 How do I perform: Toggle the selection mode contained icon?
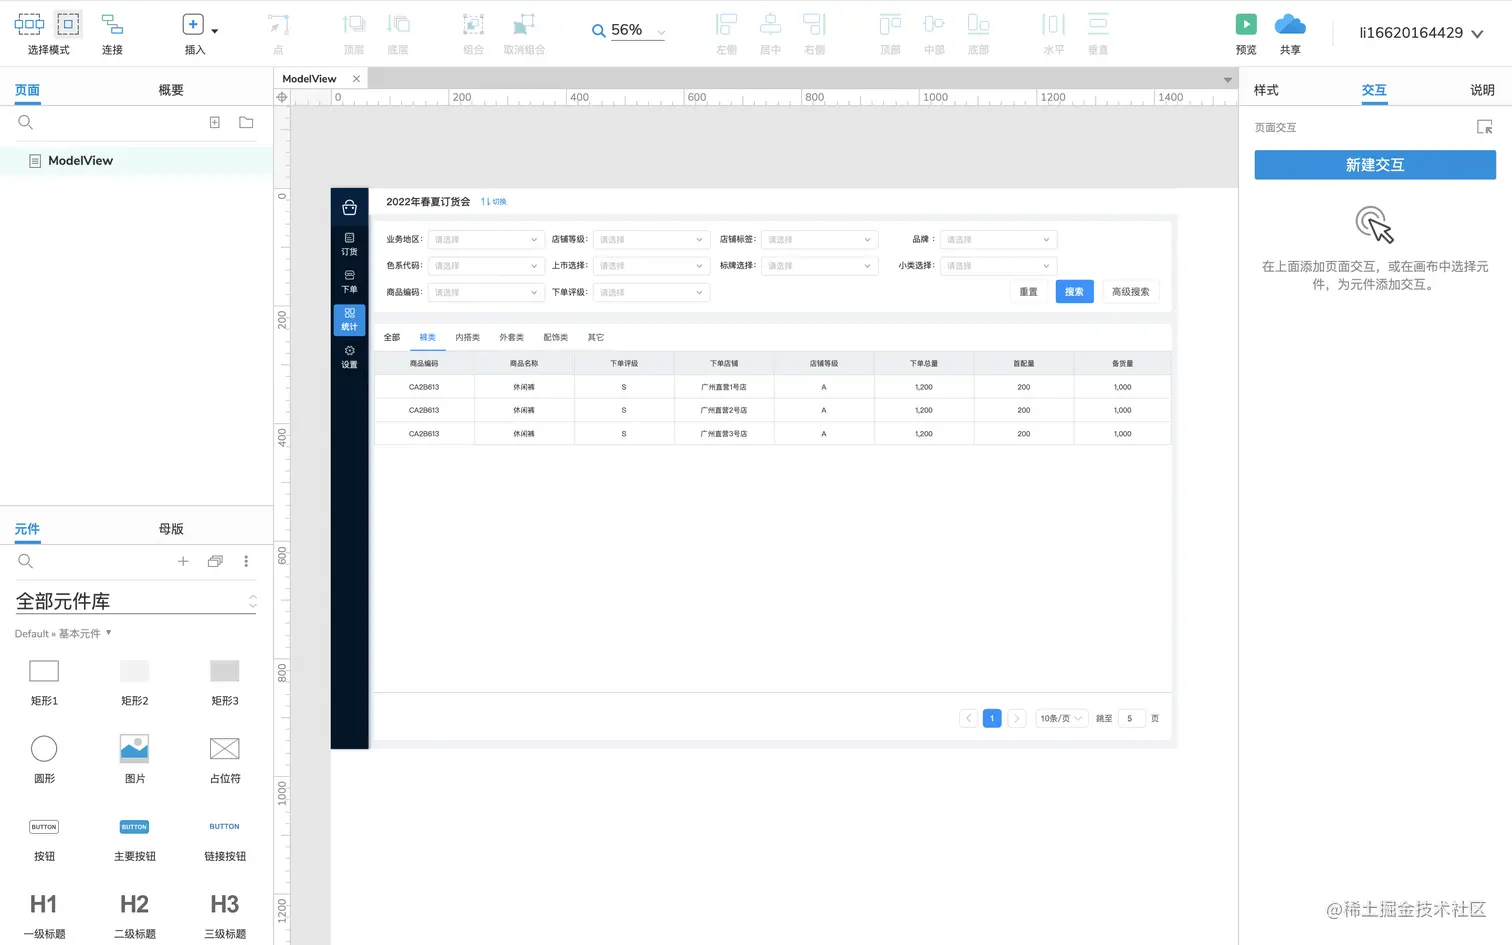coord(68,24)
